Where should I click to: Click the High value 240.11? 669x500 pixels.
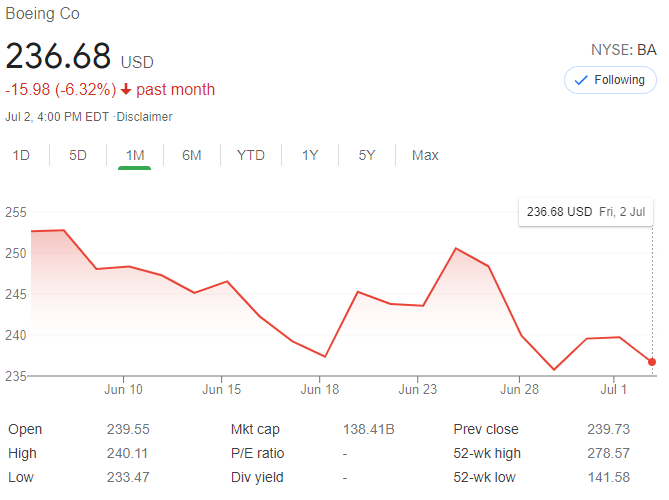click(x=127, y=453)
